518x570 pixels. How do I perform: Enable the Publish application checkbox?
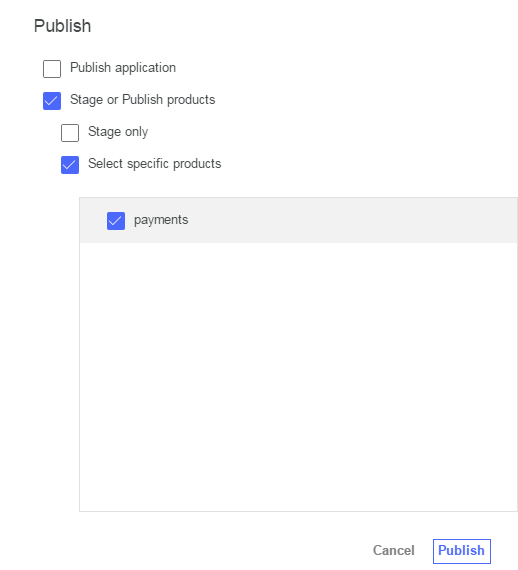tap(52, 69)
